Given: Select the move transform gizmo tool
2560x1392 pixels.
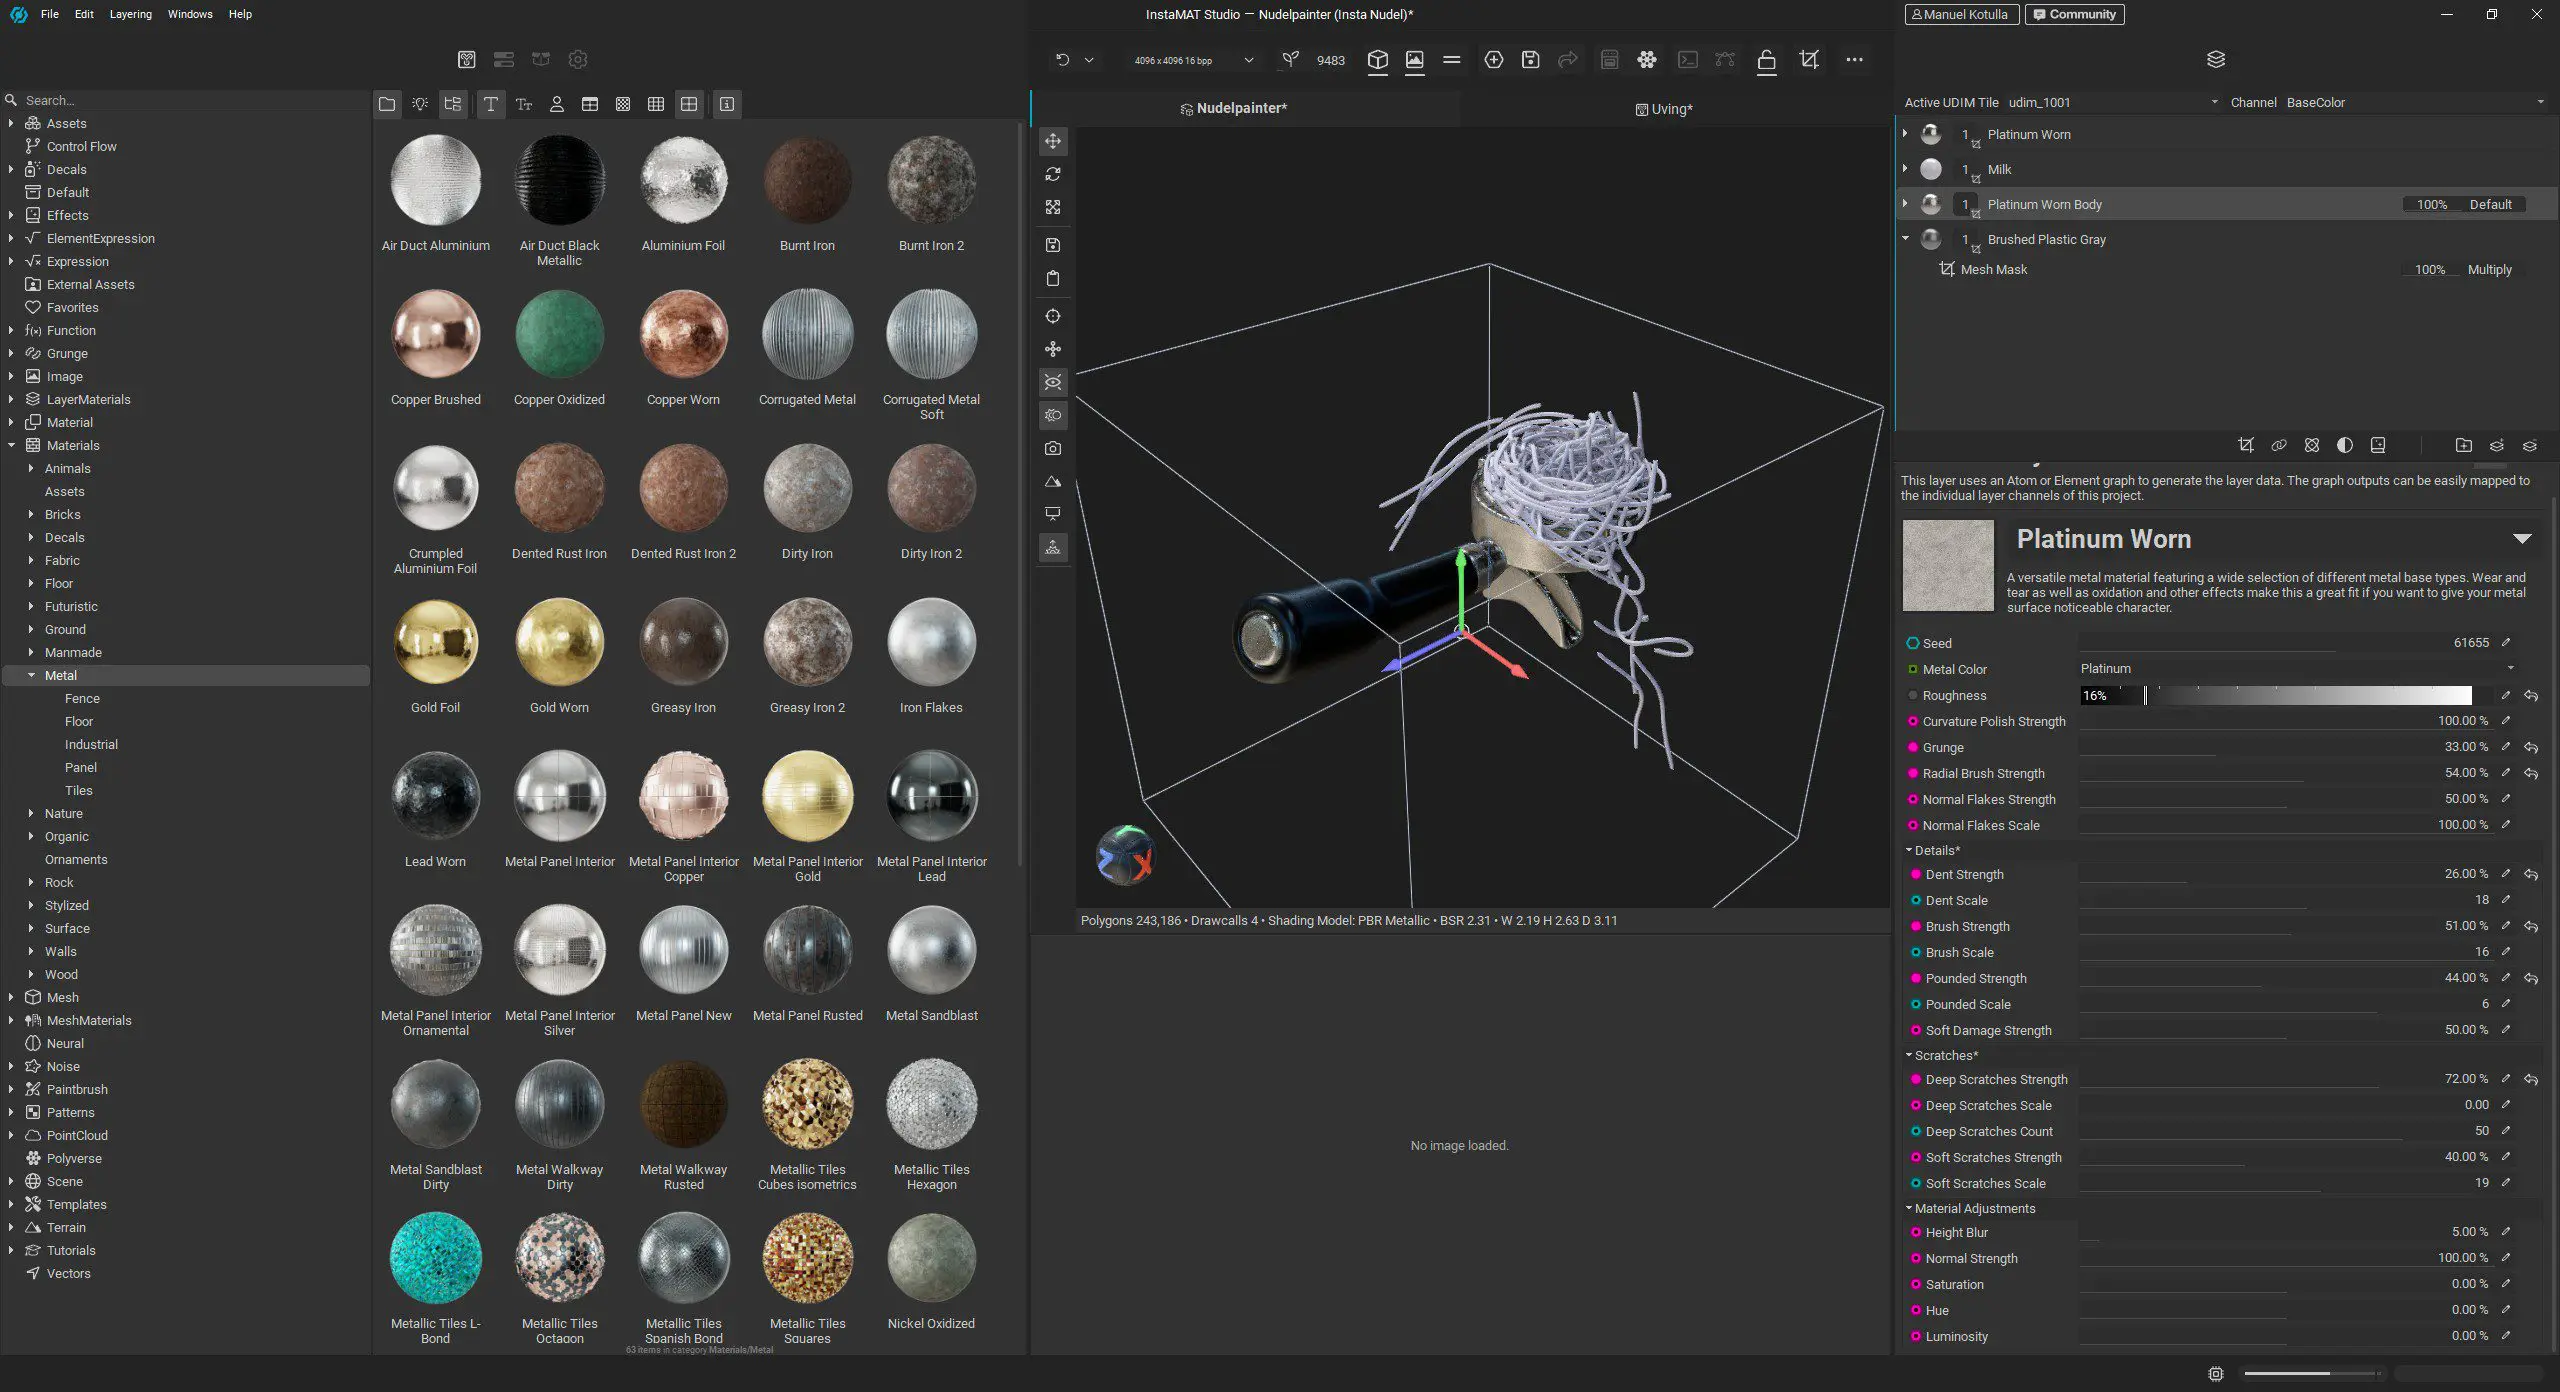Looking at the screenshot, I should click(1053, 141).
